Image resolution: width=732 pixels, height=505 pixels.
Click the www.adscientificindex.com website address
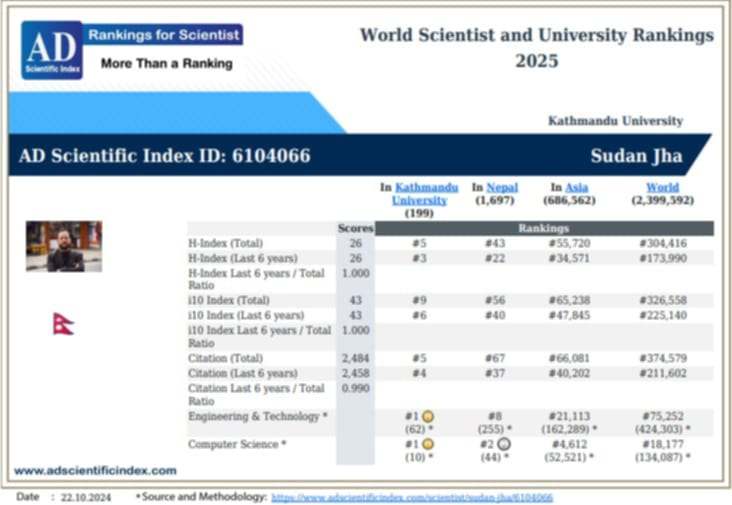click(95, 470)
